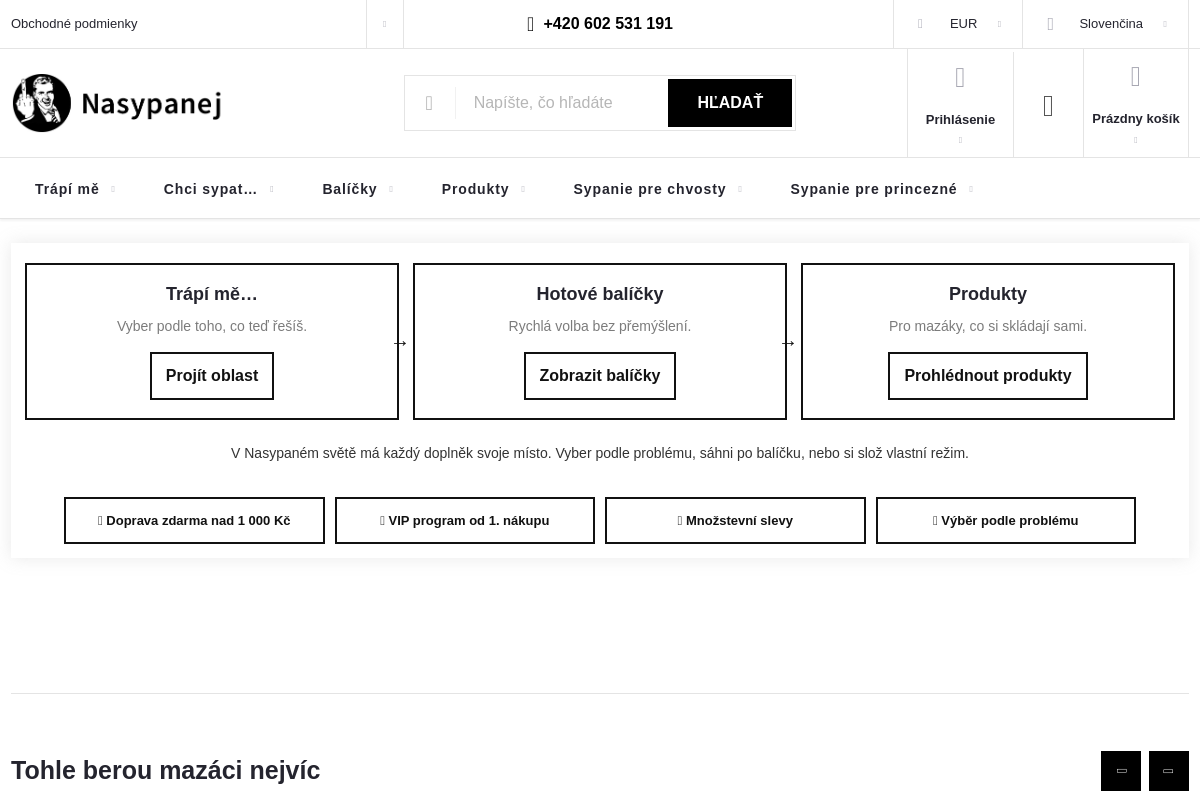Click Zobrazit balíčky button
The width and height of the screenshot is (1200, 800).
pyautogui.click(x=600, y=376)
